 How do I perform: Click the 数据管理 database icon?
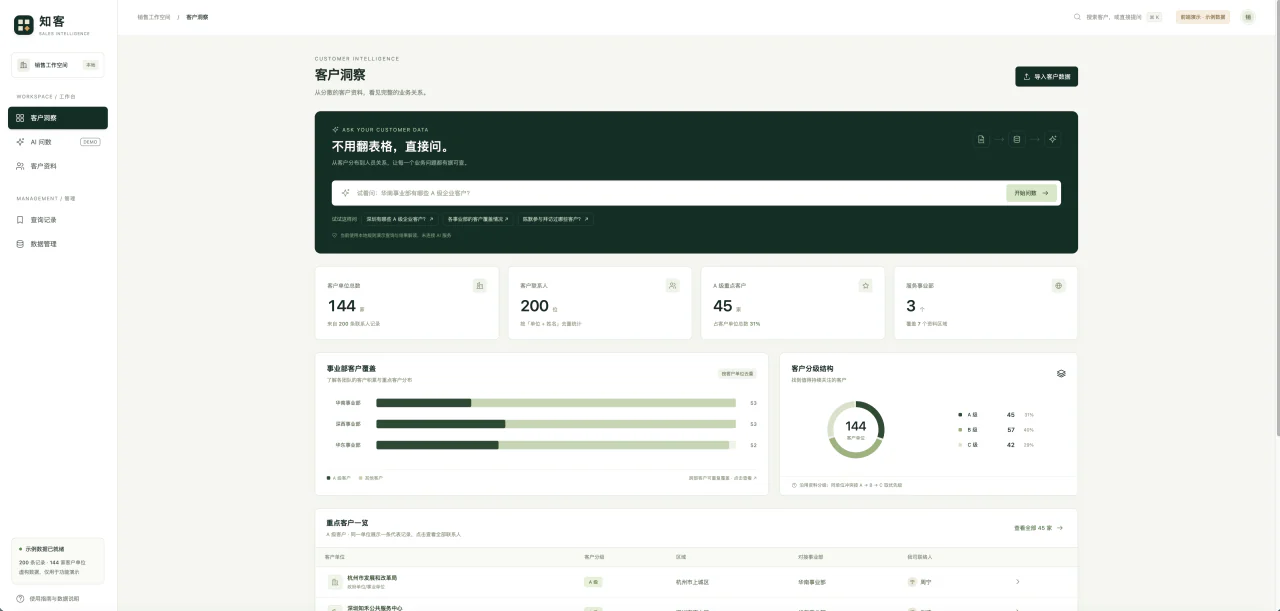pos(20,244)
